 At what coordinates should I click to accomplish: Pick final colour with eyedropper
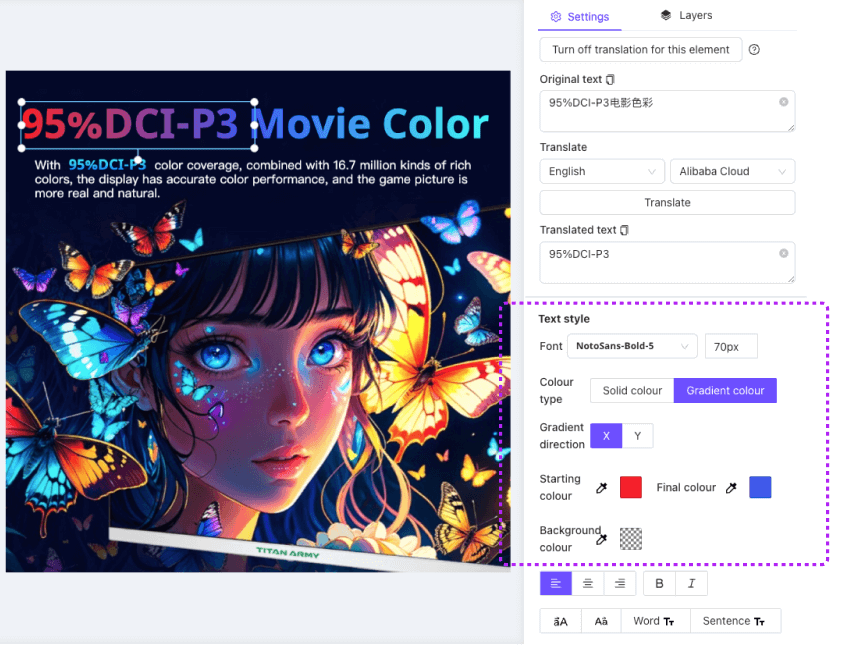point(731,488)
